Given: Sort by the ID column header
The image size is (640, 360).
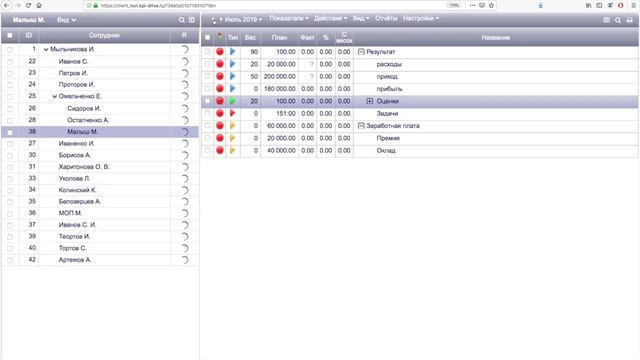Looking at the screenshot, I should pyautogui.click(x=29, y=36).
